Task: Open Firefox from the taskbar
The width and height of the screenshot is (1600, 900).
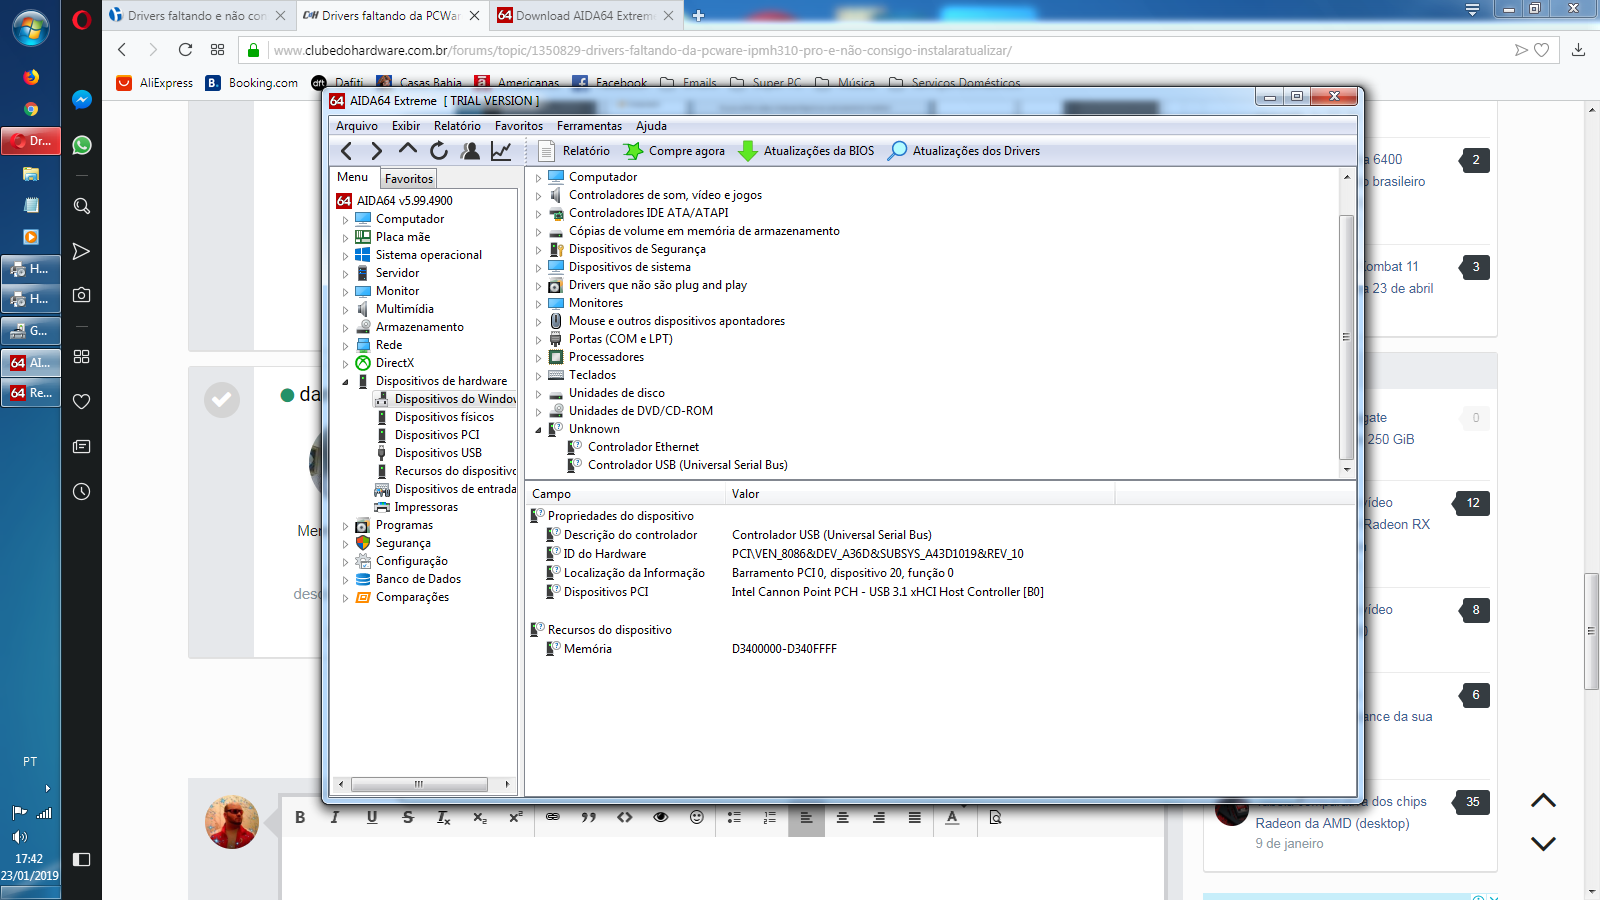Action: pos(31,77)
